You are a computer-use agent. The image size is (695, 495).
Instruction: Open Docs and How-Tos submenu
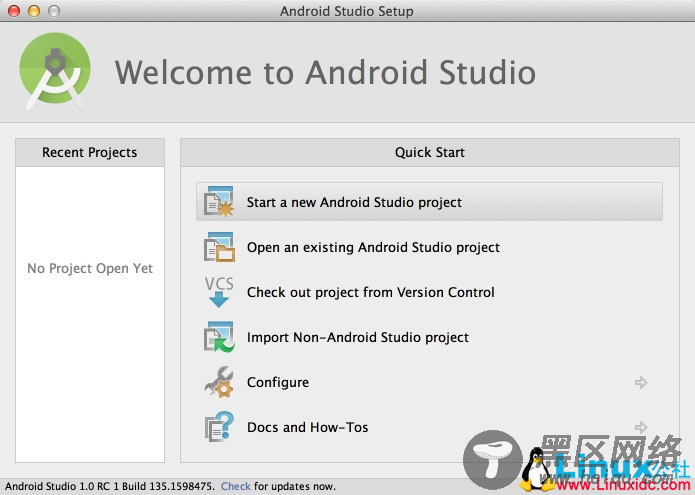click(x=429, y=427)
